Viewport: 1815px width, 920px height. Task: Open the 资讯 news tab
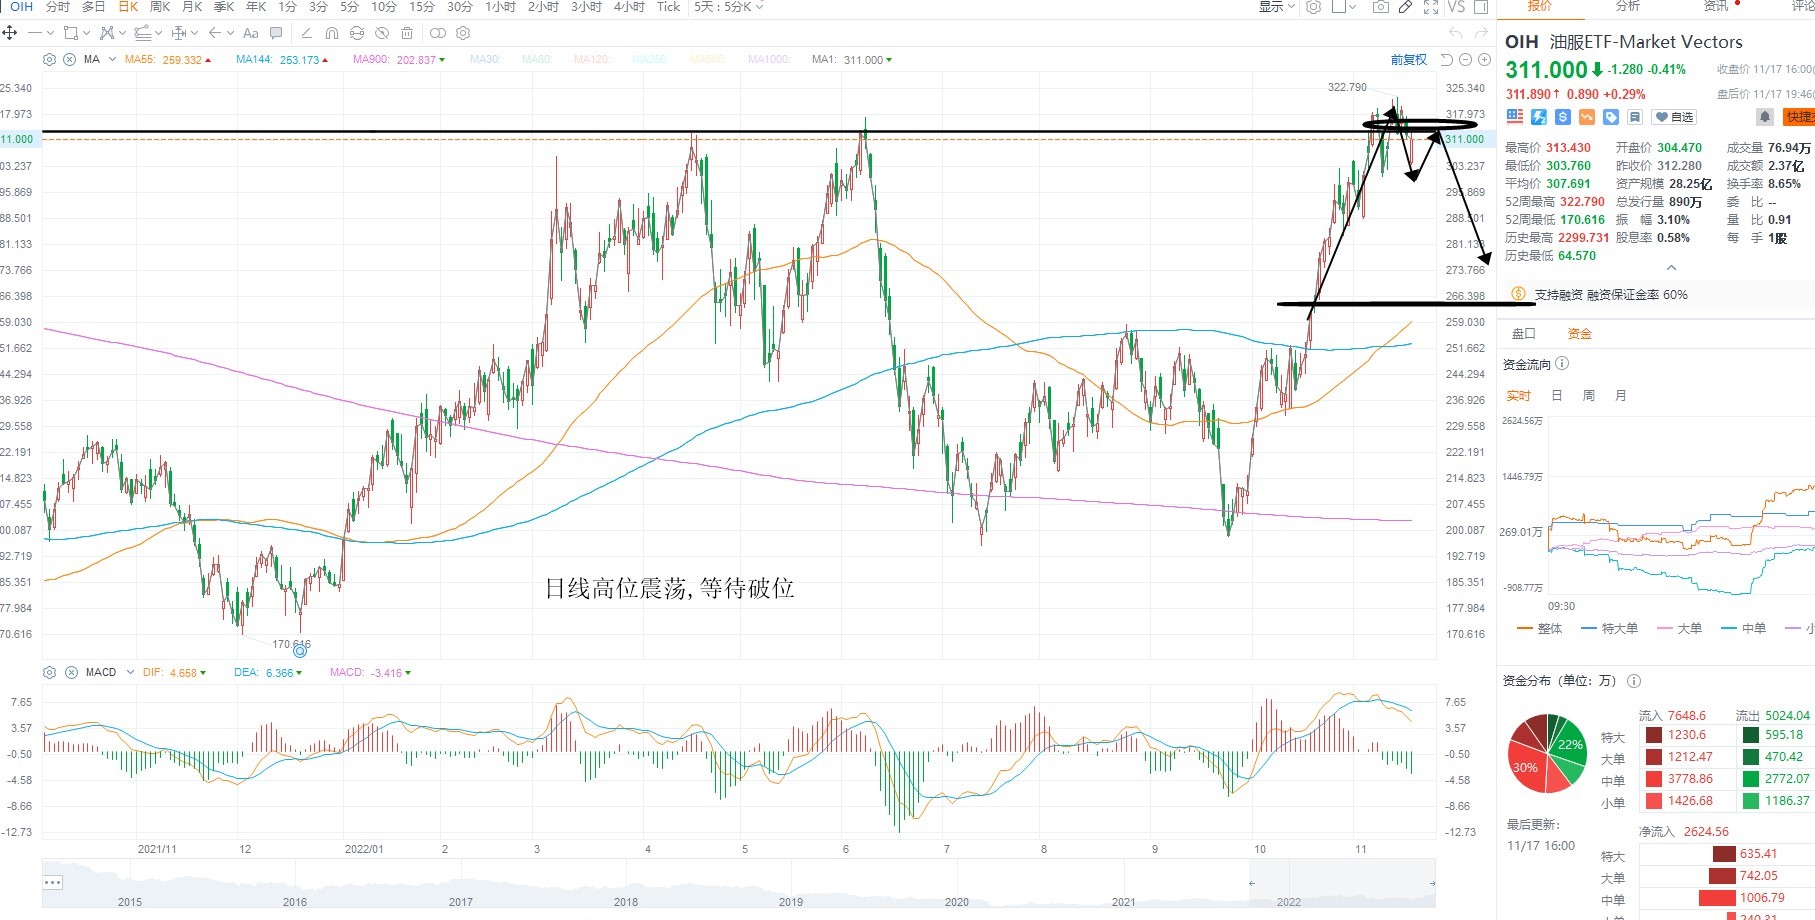[x=1716, y=6]
